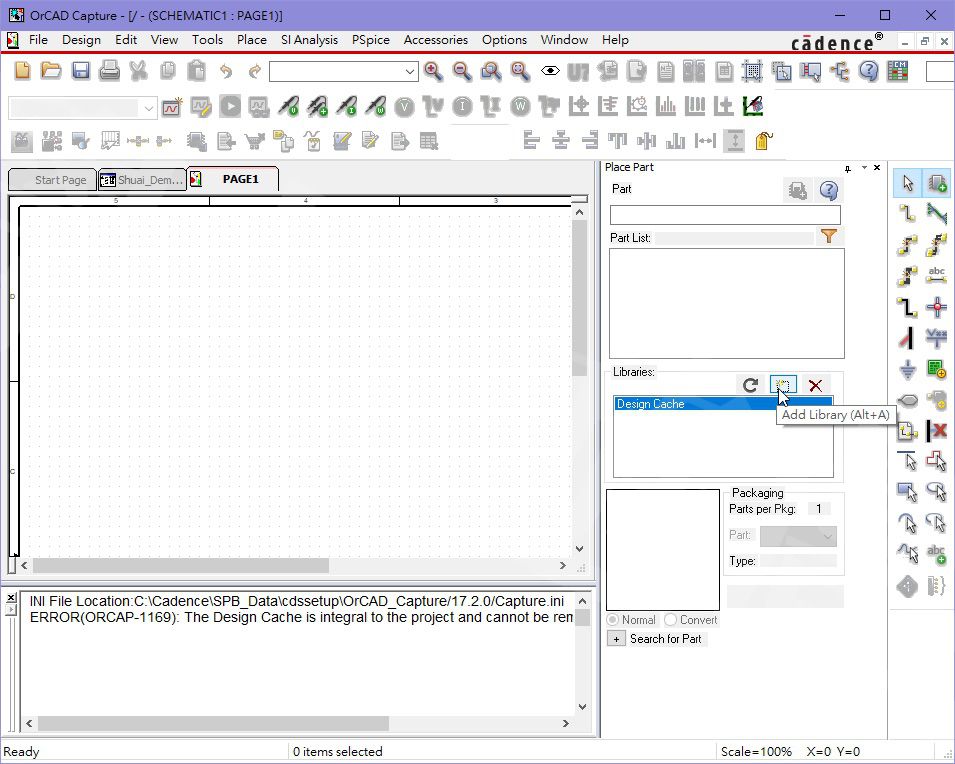
Task: Open help via the question mark toolbar icon
Action: click(x=869, y=71)
